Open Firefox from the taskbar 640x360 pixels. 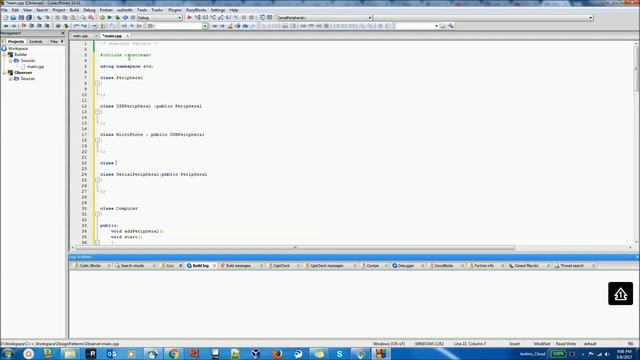coord(277,354)
